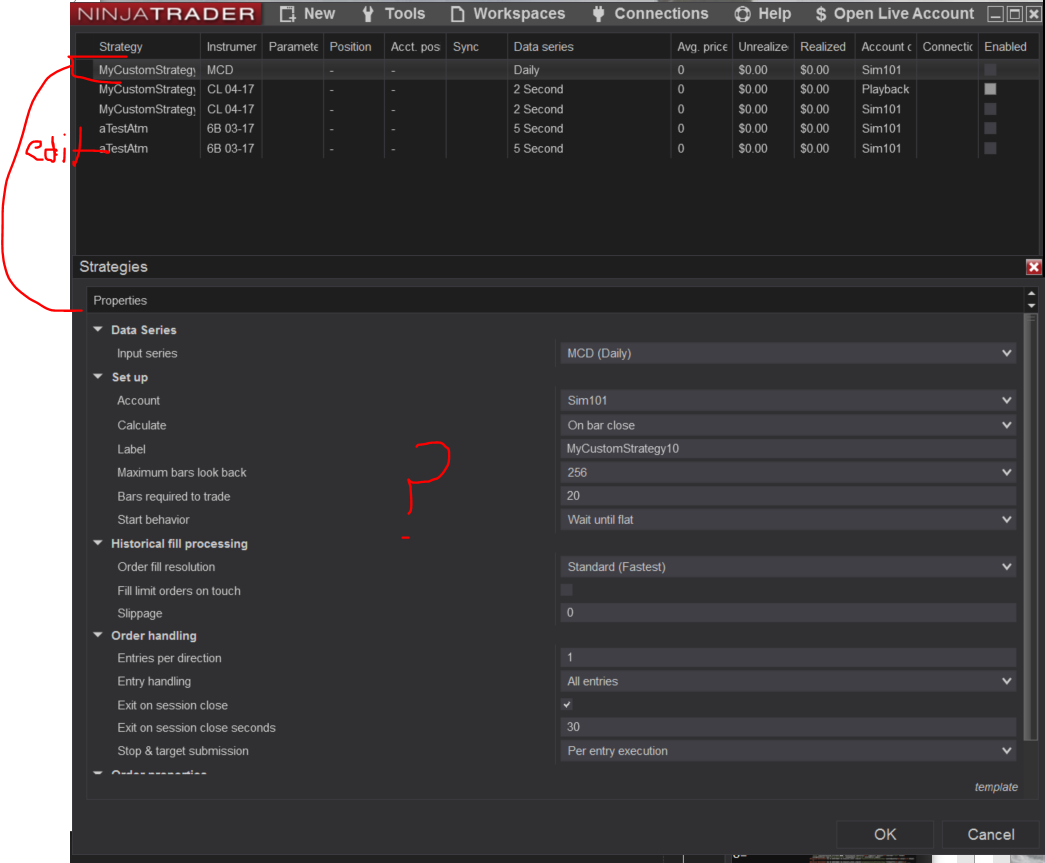Image resolution: width=1045 pixels, height=863 pixels.
Task: Click the Bars required to trade field
Action: pyautogui.click(x=788, y=496)
